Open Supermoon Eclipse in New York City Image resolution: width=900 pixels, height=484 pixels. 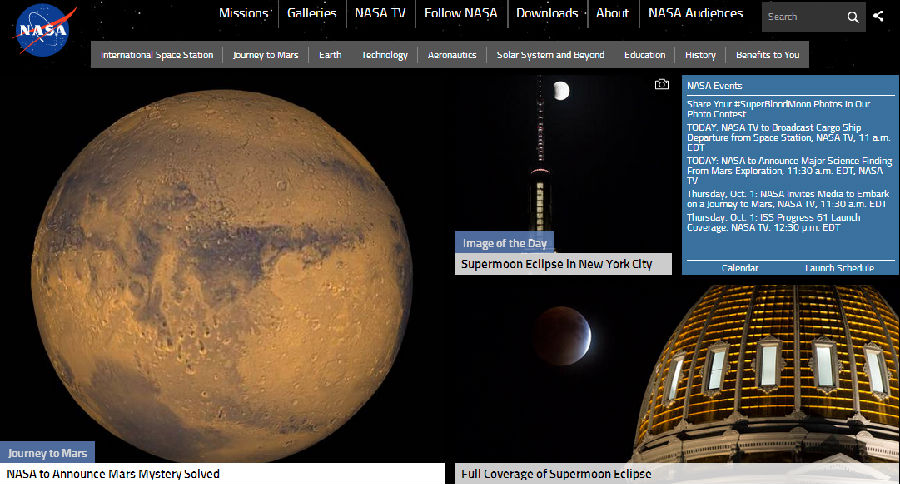click(x=555, y=264)
